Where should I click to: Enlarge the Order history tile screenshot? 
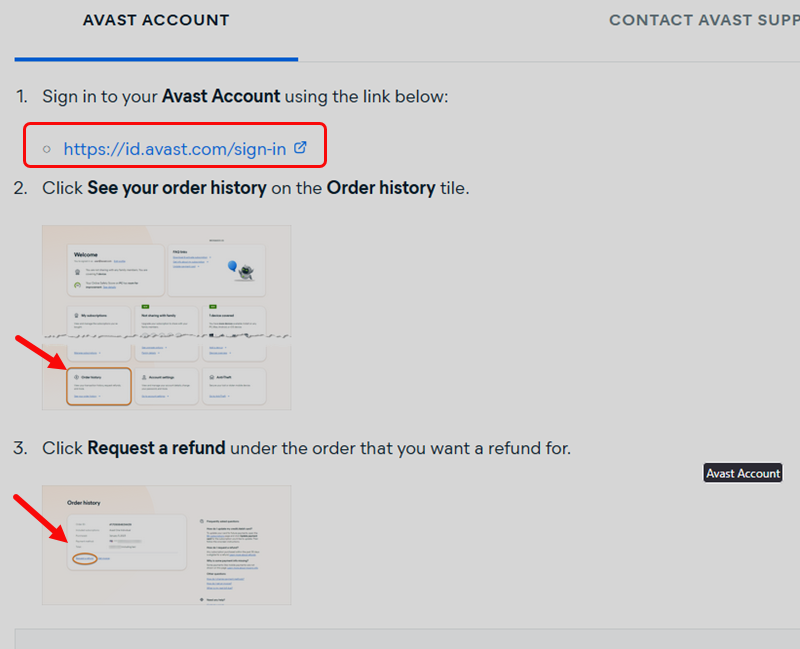click(167, 317)
